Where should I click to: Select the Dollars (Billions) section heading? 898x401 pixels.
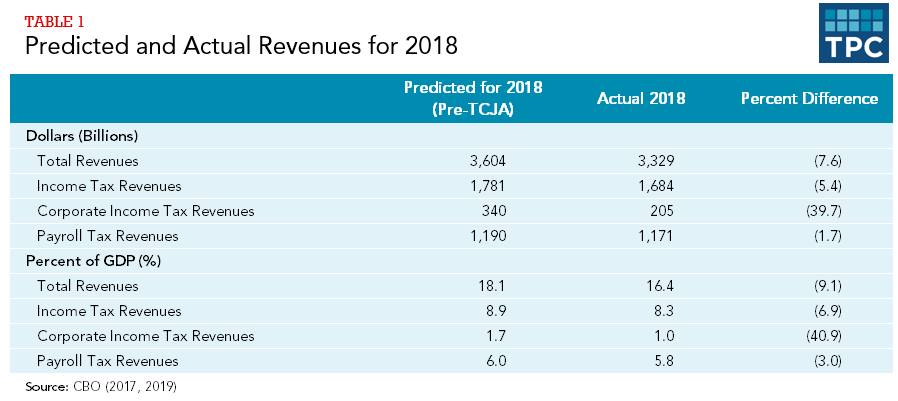(87, 135)
